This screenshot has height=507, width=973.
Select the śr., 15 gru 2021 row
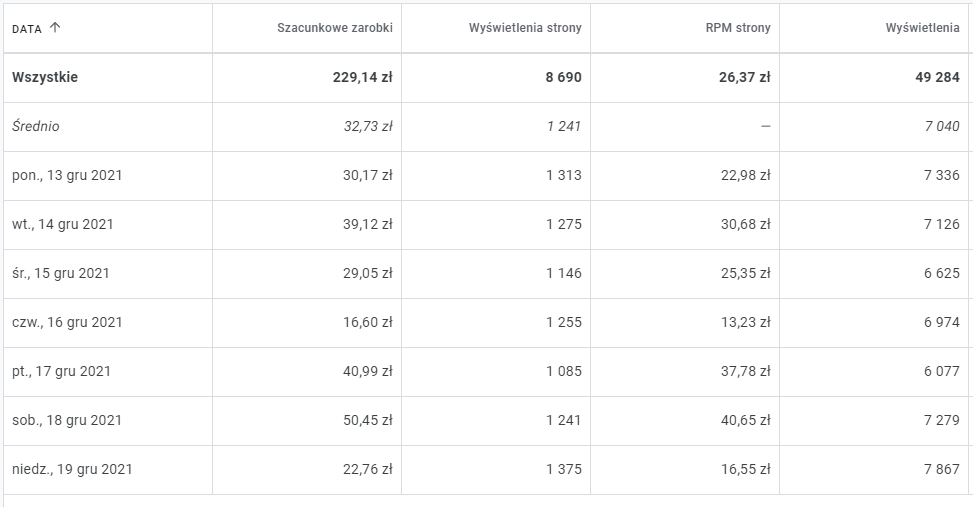[61, 274]
